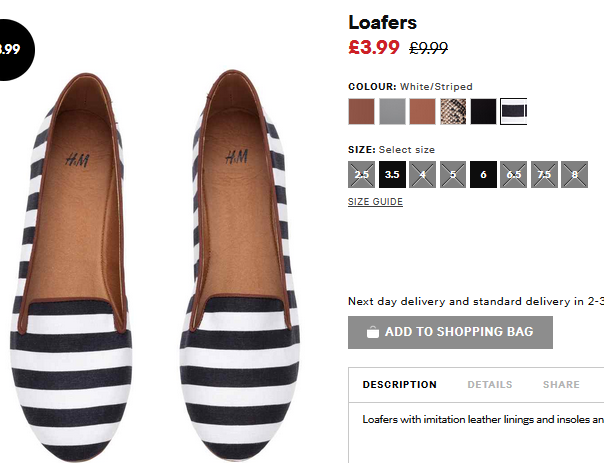Select the white/striped colour swatch
The width and height of the screenshot is (604, 463).
point(513,112)
